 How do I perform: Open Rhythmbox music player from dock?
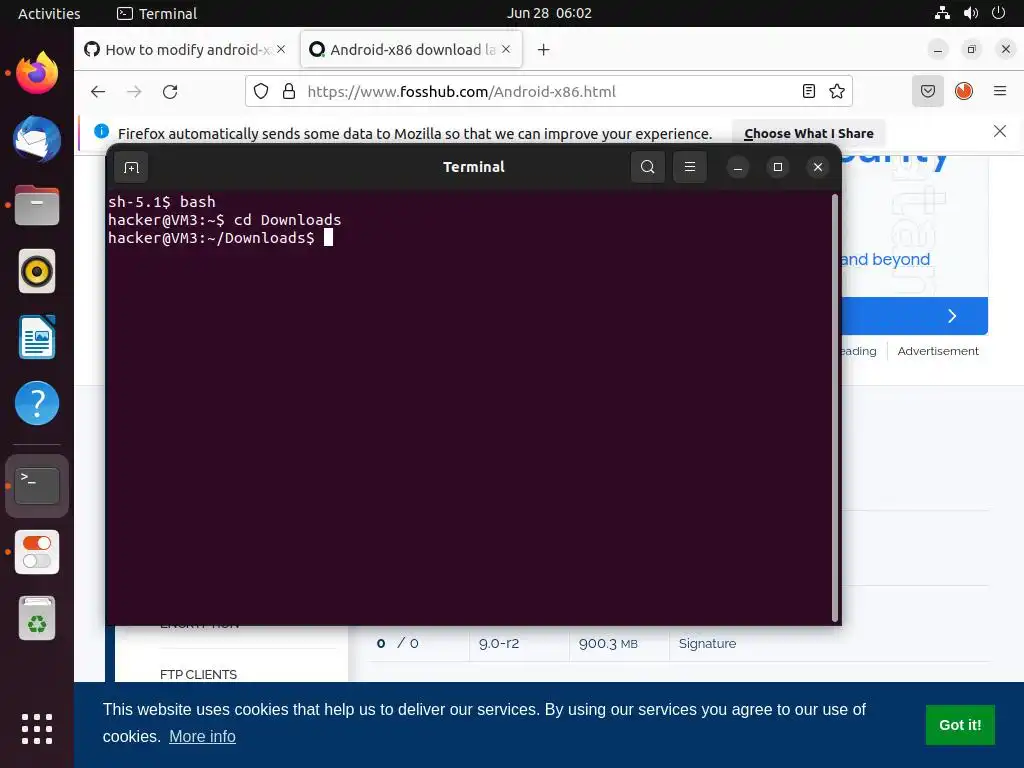coord(37,271)
